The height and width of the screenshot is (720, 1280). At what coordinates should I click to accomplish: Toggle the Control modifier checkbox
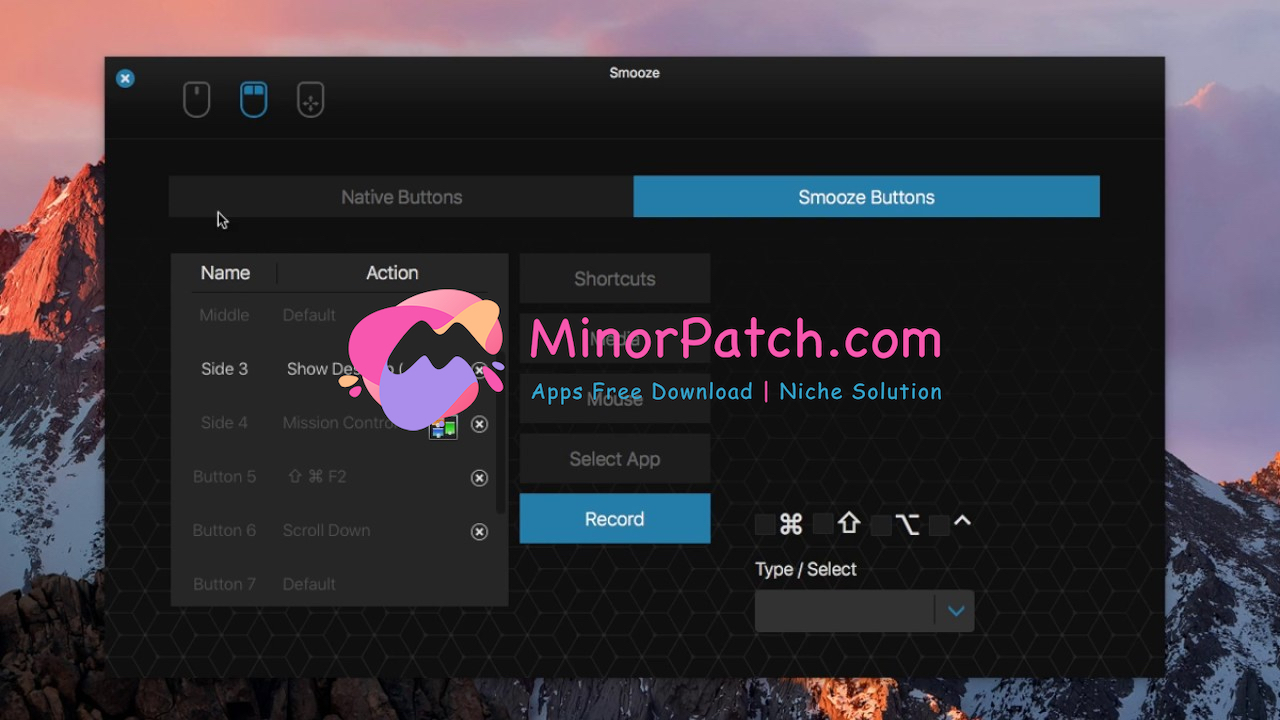tap(939, 525)
